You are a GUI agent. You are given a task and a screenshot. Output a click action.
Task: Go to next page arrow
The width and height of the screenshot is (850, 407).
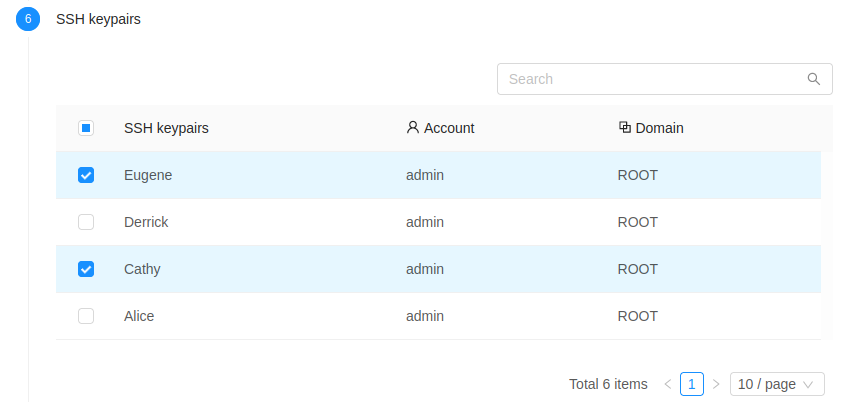716,384
